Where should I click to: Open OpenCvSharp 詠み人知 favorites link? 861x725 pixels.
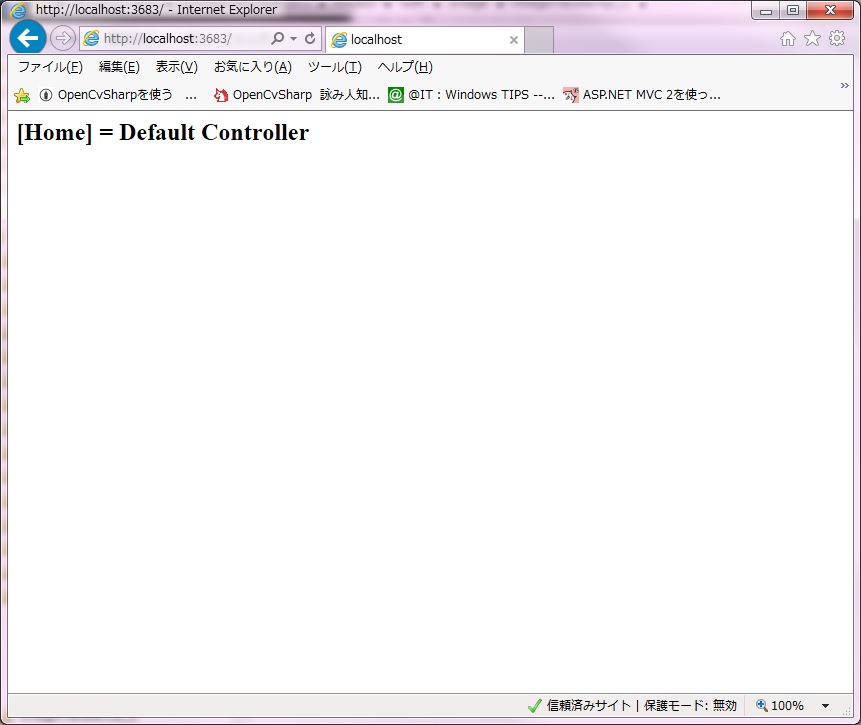(x=297, y=95)
